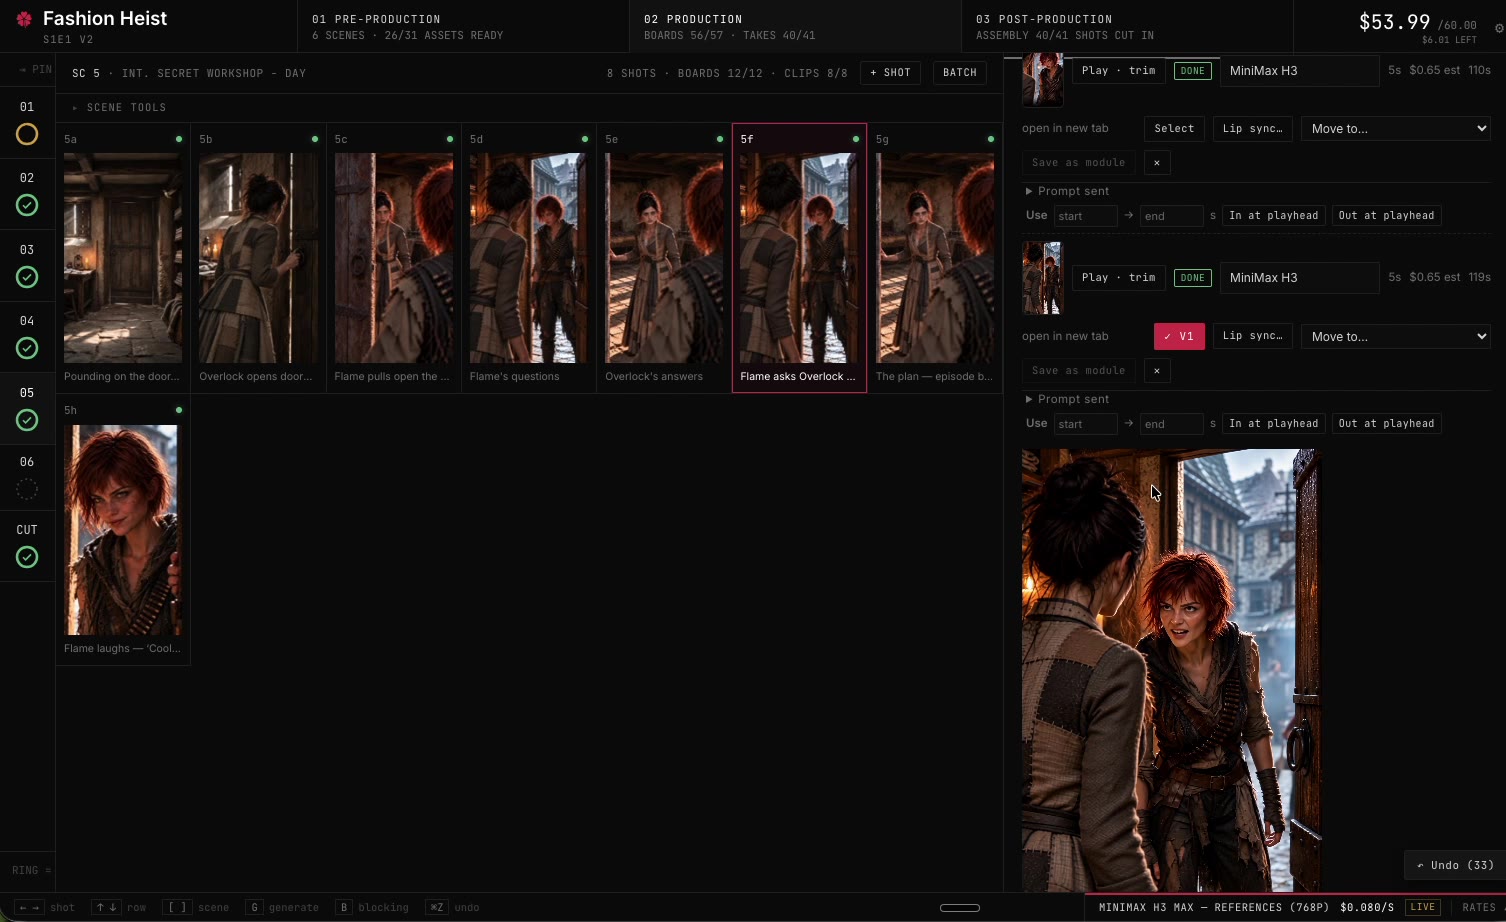Click scene 05's green check status icon
Viewport: 1506px width, 922px height.
tap(27, 420)
